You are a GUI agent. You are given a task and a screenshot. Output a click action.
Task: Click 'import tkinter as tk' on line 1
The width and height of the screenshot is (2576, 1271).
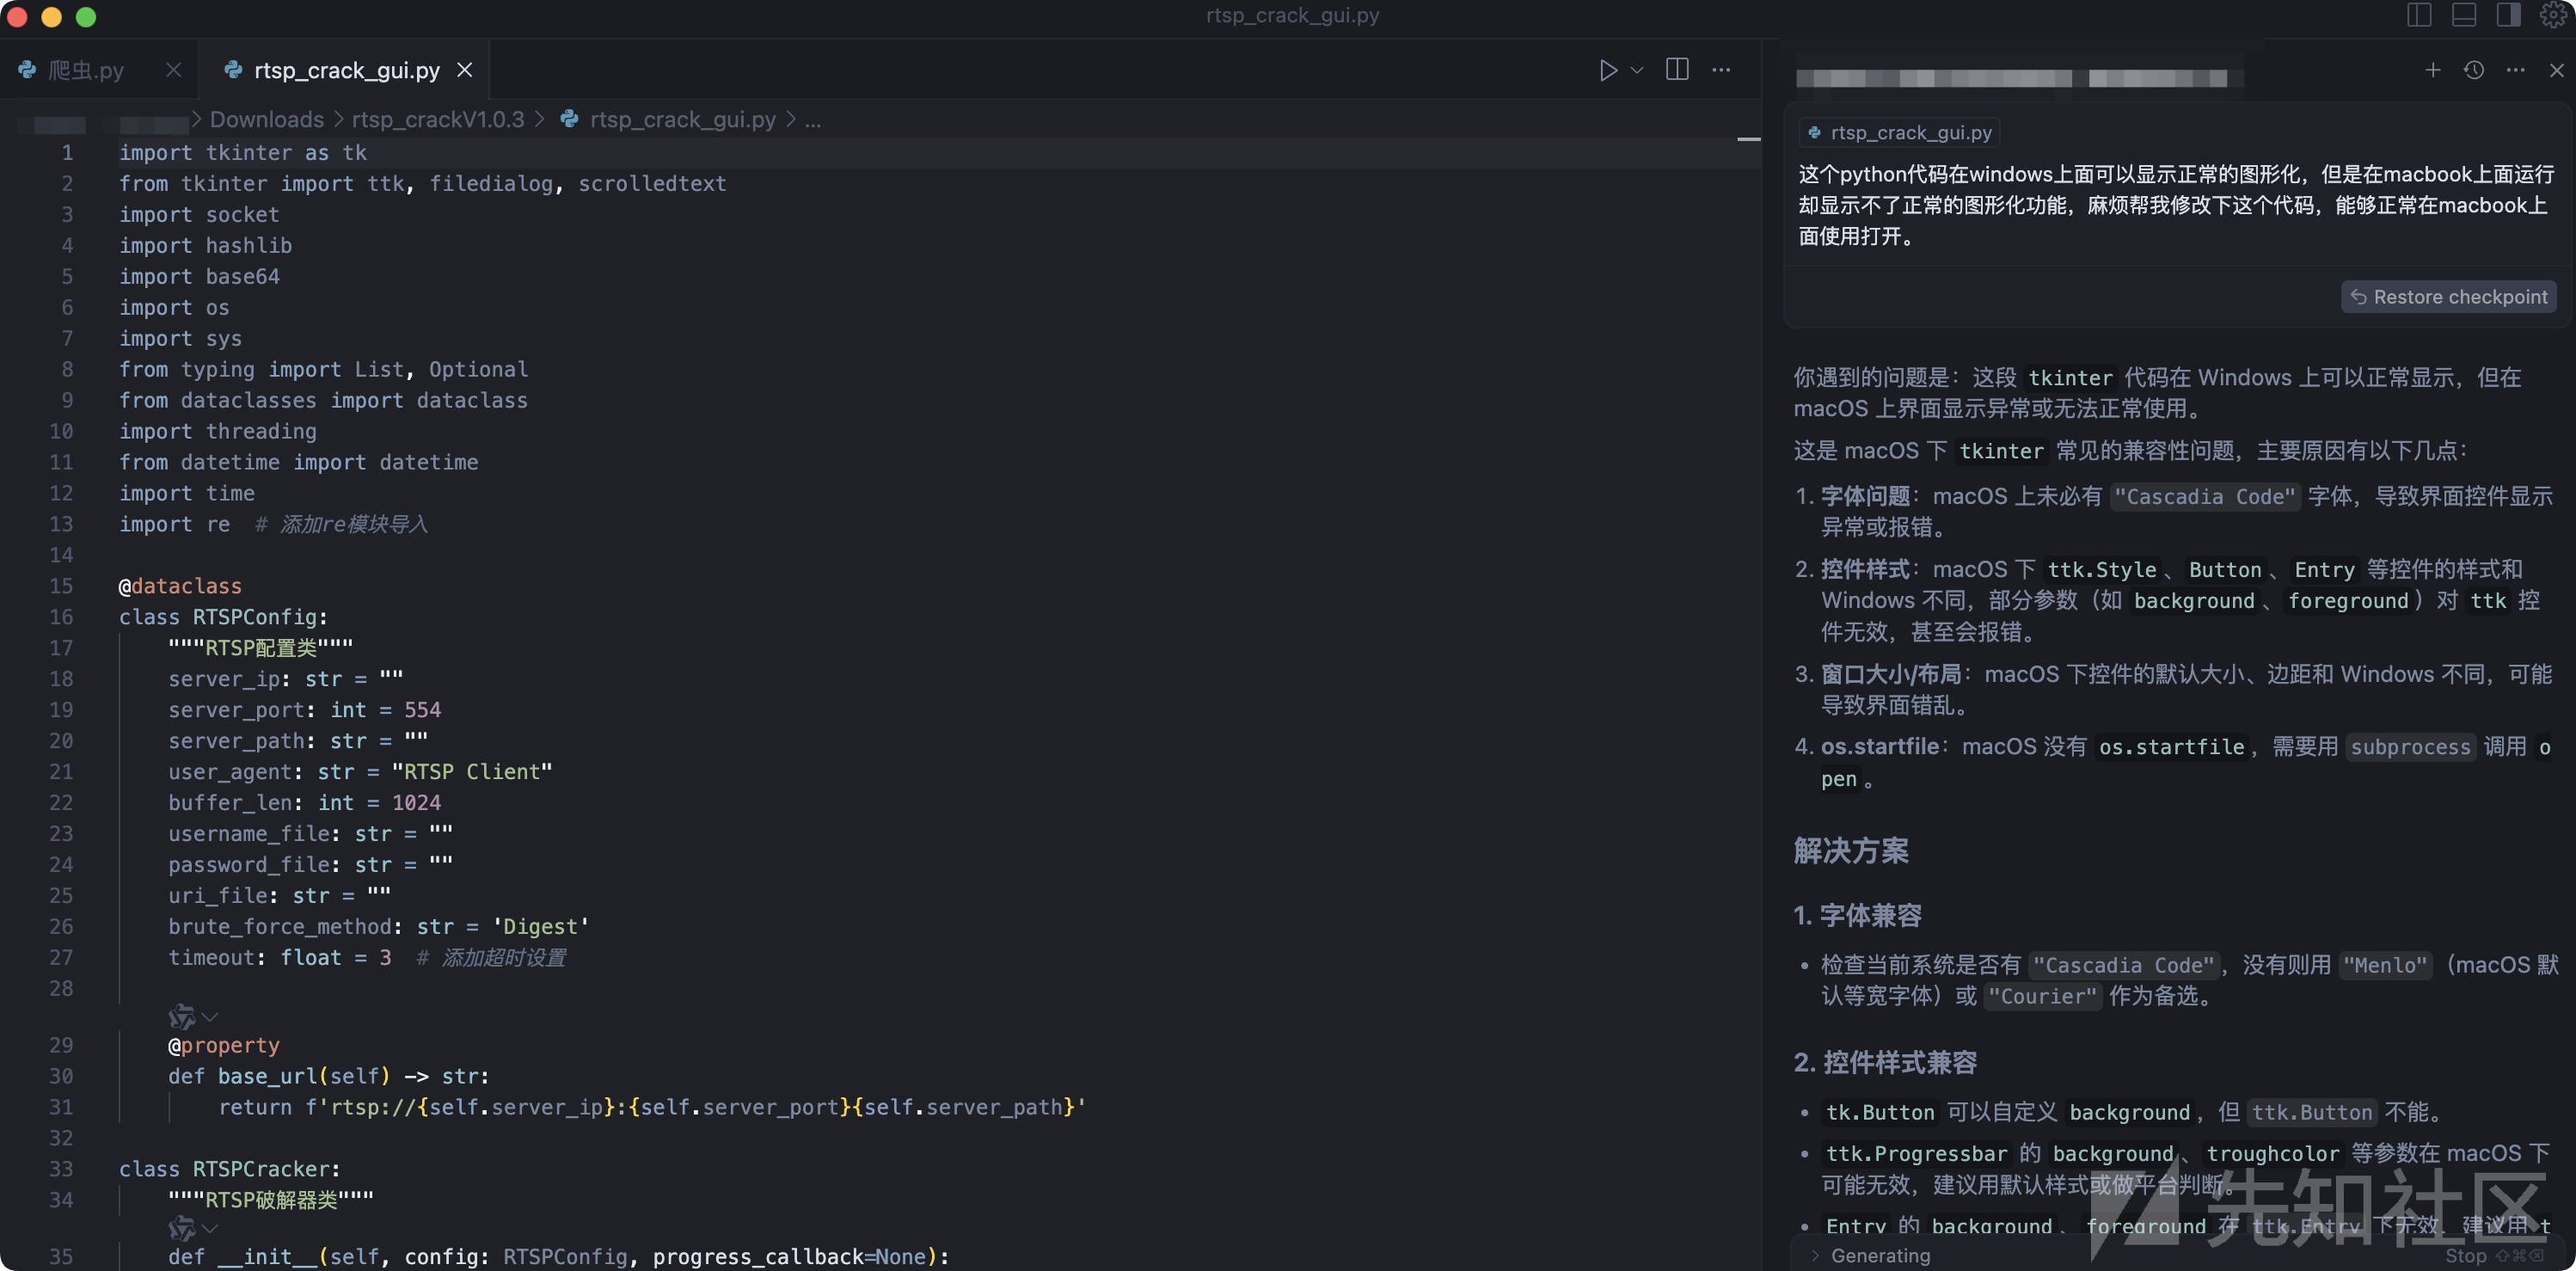pyautogui.click(x=243, y=153)
